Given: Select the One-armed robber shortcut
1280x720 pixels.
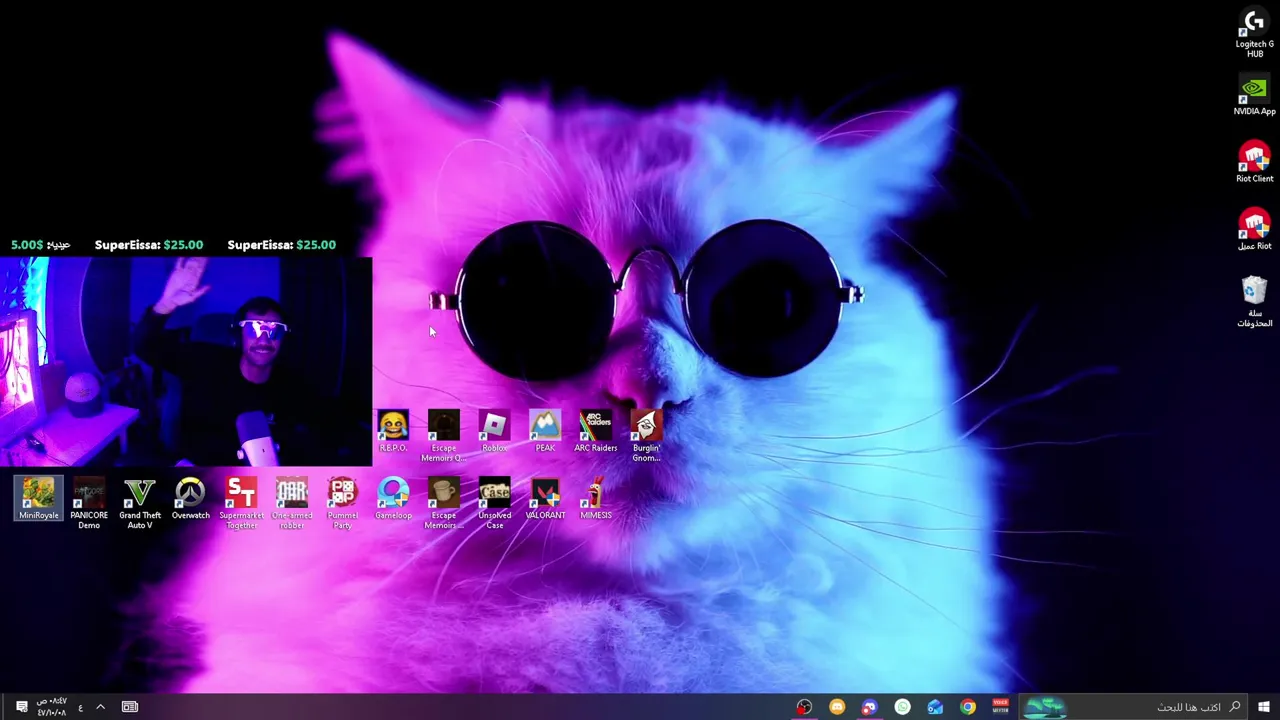Looking at the screenshot, I should 292,504.
